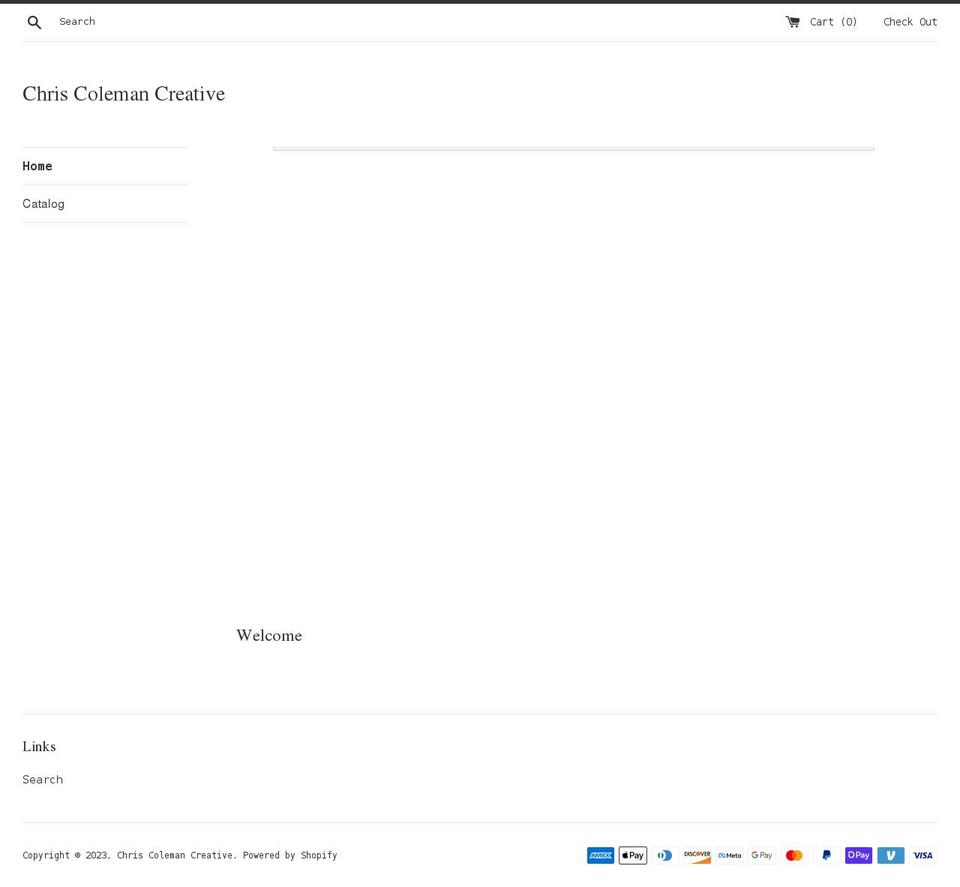Click the PayPal payment icon
The height and width of the screenshot is (887, 960).
pyautogui.click(x=827, y=855)
